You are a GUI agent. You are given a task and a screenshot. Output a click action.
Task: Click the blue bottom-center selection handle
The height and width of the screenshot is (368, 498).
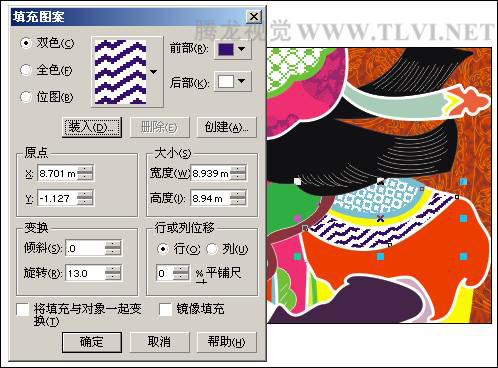[380, 256]
